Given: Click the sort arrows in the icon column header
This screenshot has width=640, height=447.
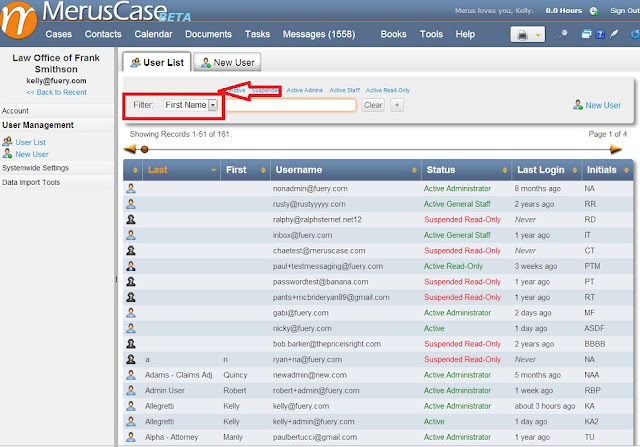Looking at the screenshot, I should pyautogui.click(x=135, y=170).
